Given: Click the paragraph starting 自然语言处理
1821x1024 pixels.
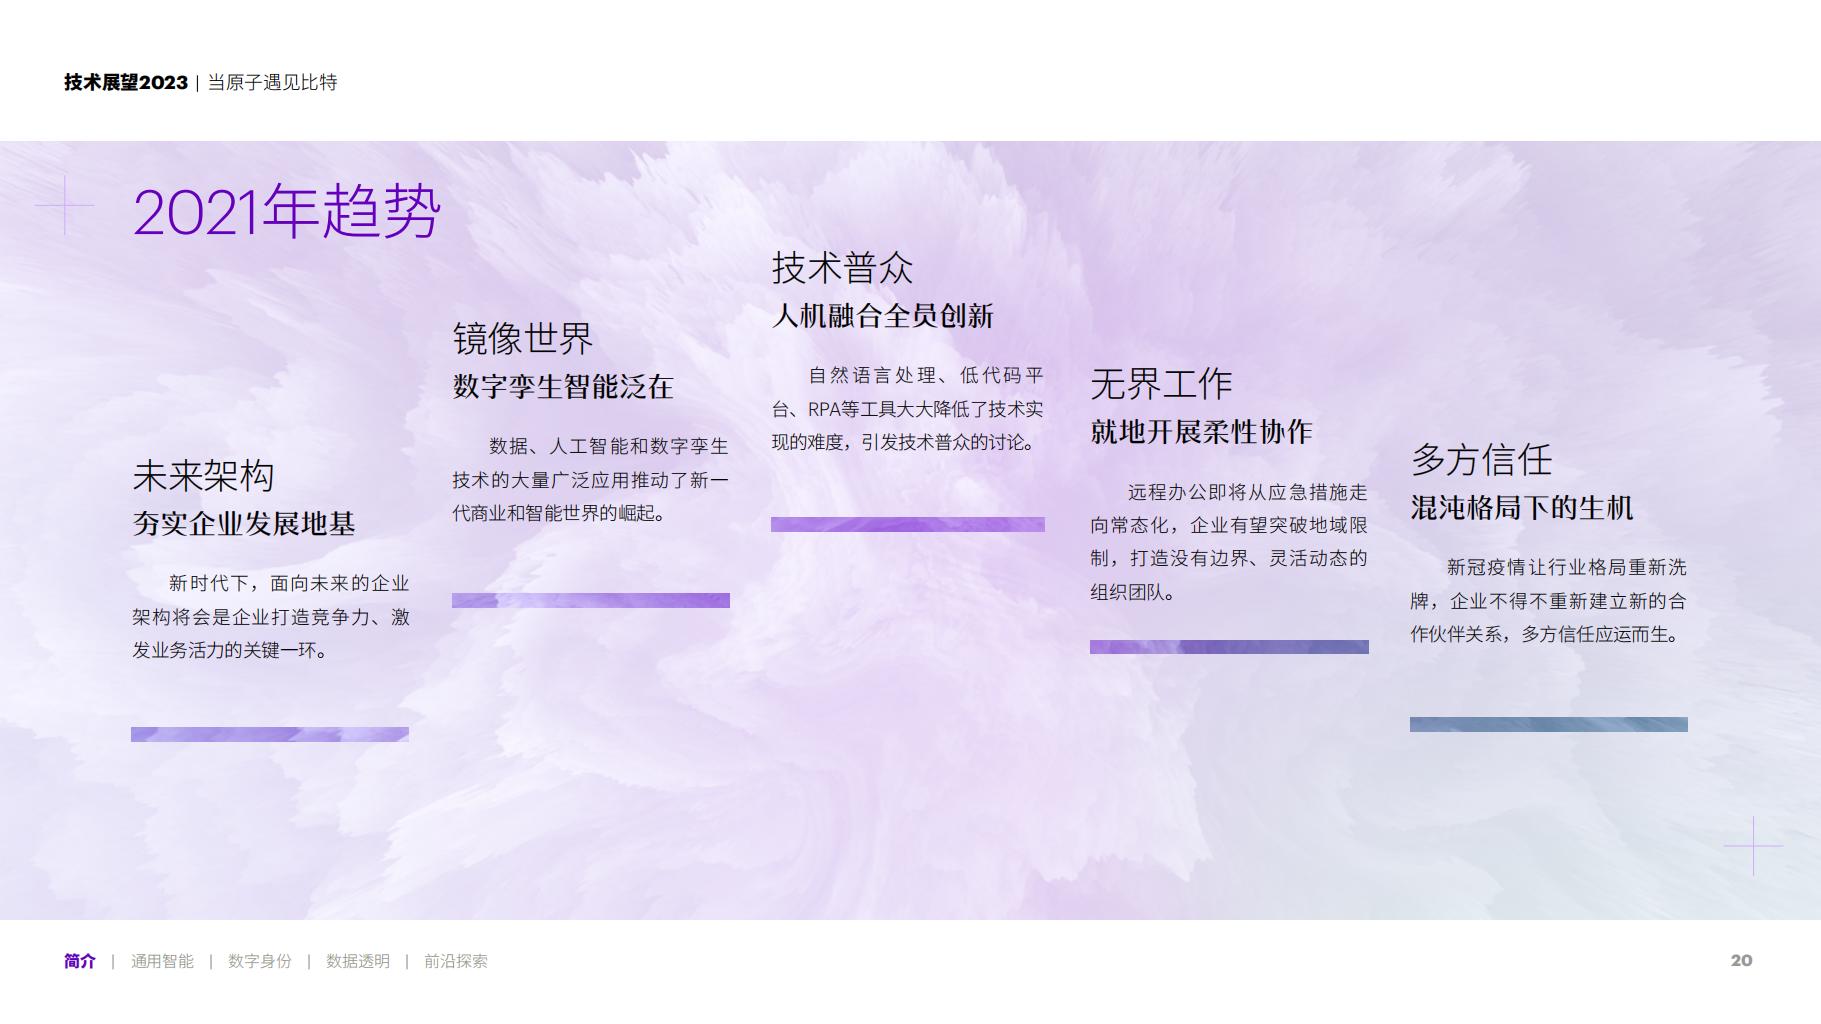Looking at the screenshot, I should point(908,408).
